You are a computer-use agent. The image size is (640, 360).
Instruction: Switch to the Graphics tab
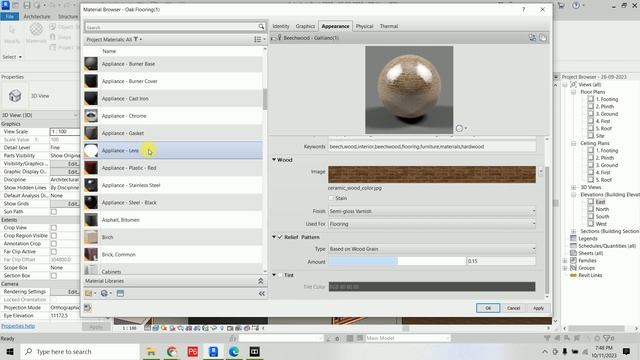pyautogui.click(x=305, y=26)
